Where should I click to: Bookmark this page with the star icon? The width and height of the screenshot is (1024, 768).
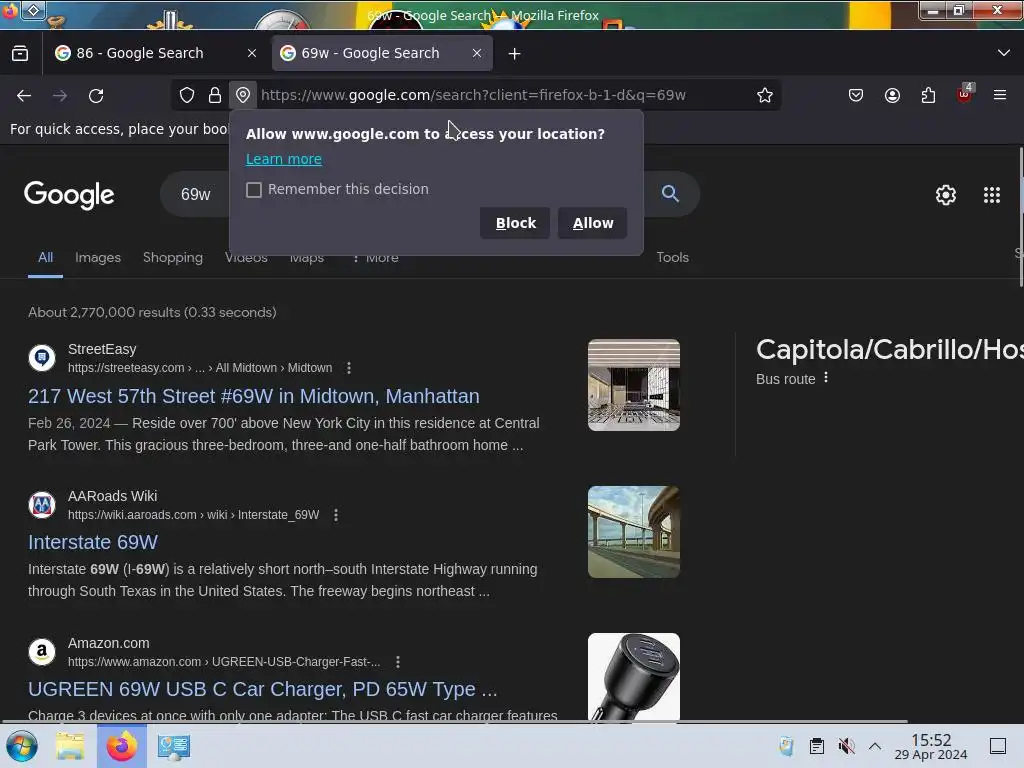point(765,95)
